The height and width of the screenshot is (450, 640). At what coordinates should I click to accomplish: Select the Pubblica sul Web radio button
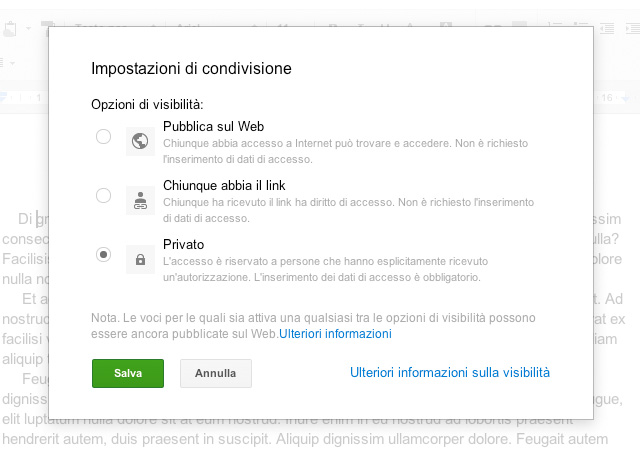tap(103, 137)
